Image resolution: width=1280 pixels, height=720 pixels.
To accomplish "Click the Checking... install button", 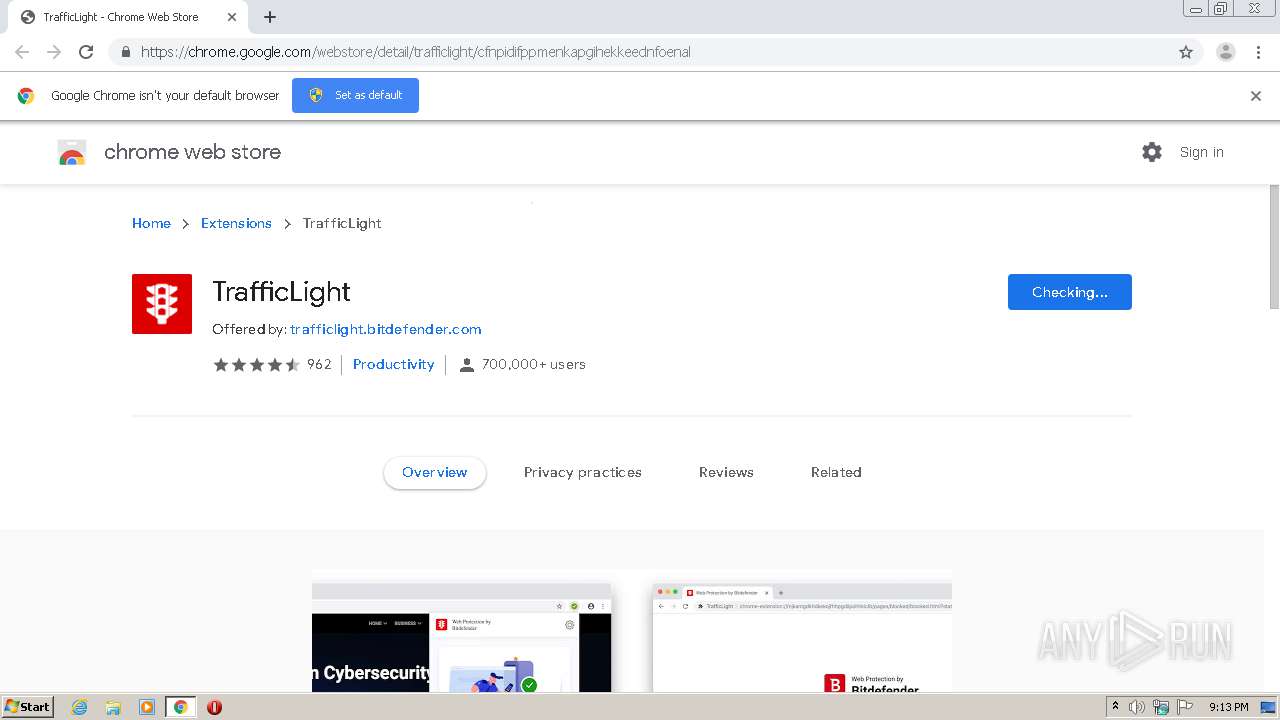I will pos(1070,292).
